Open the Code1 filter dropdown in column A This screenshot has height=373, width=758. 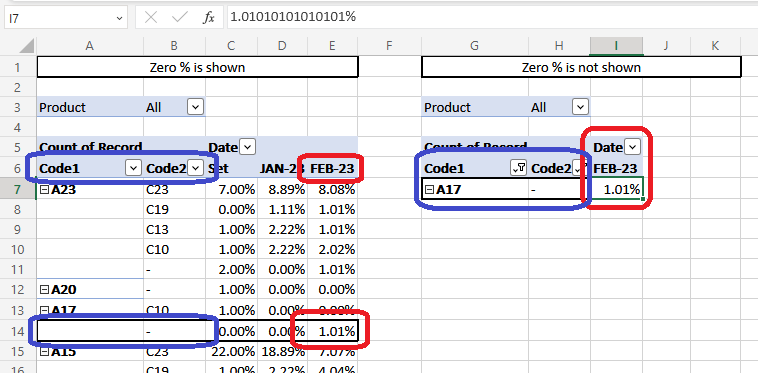(x=132, y=168)
